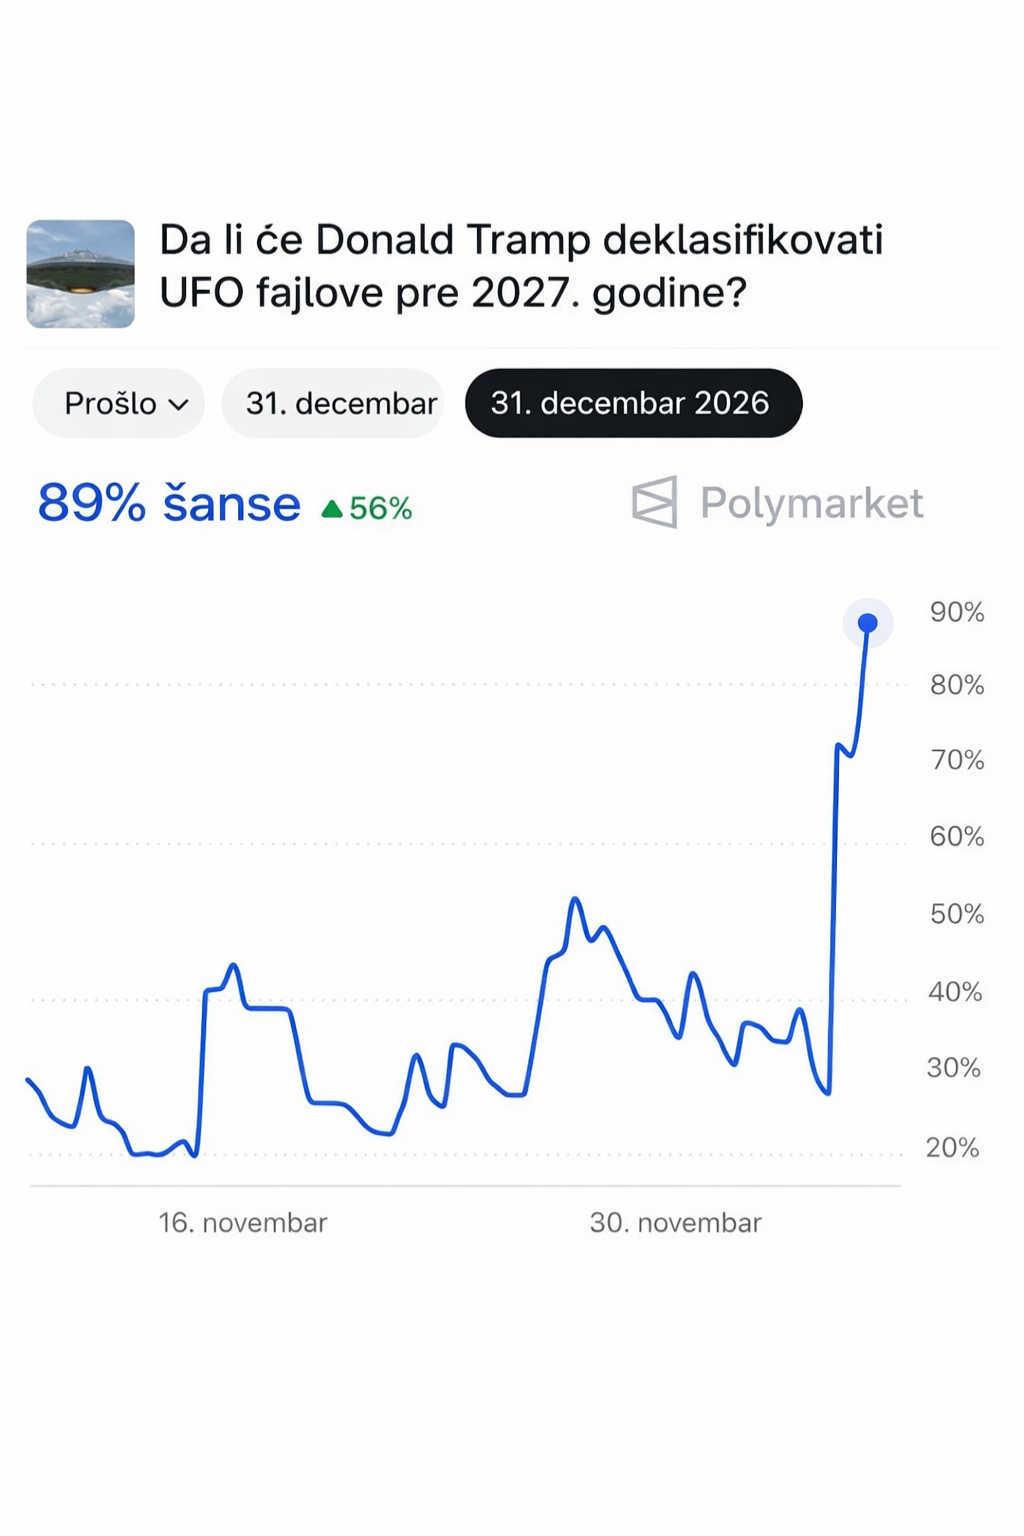1024x1536 pixels.
Task: Click the Polymarket logo icon
Action: pyautogui.click(x=655, y=502)
